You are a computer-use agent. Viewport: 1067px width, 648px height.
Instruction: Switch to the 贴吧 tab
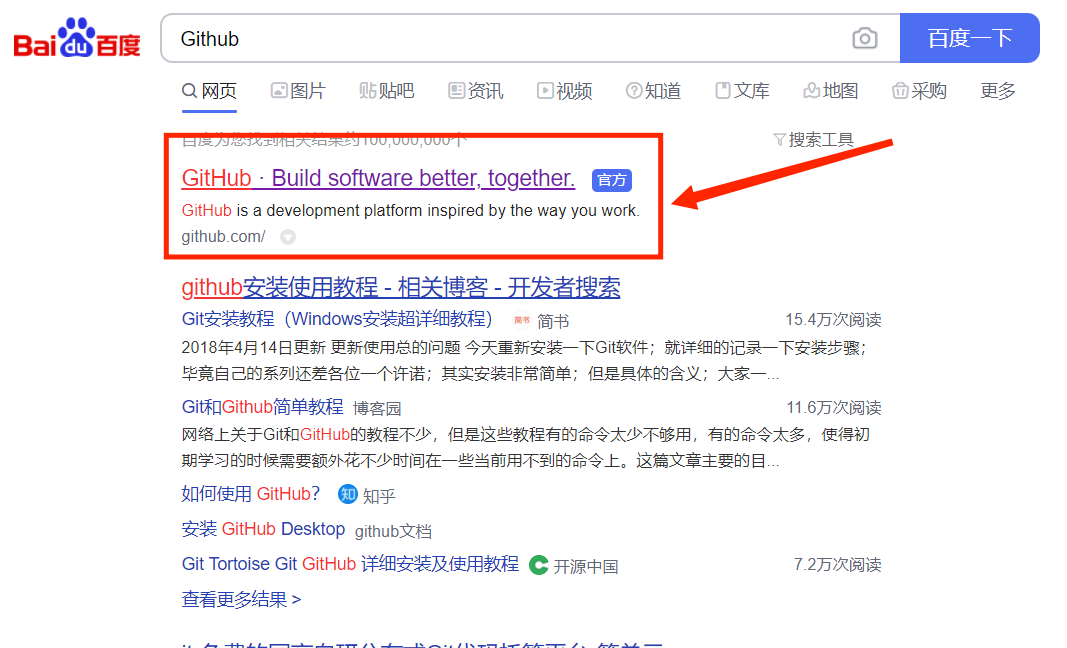tap(387, 90)
